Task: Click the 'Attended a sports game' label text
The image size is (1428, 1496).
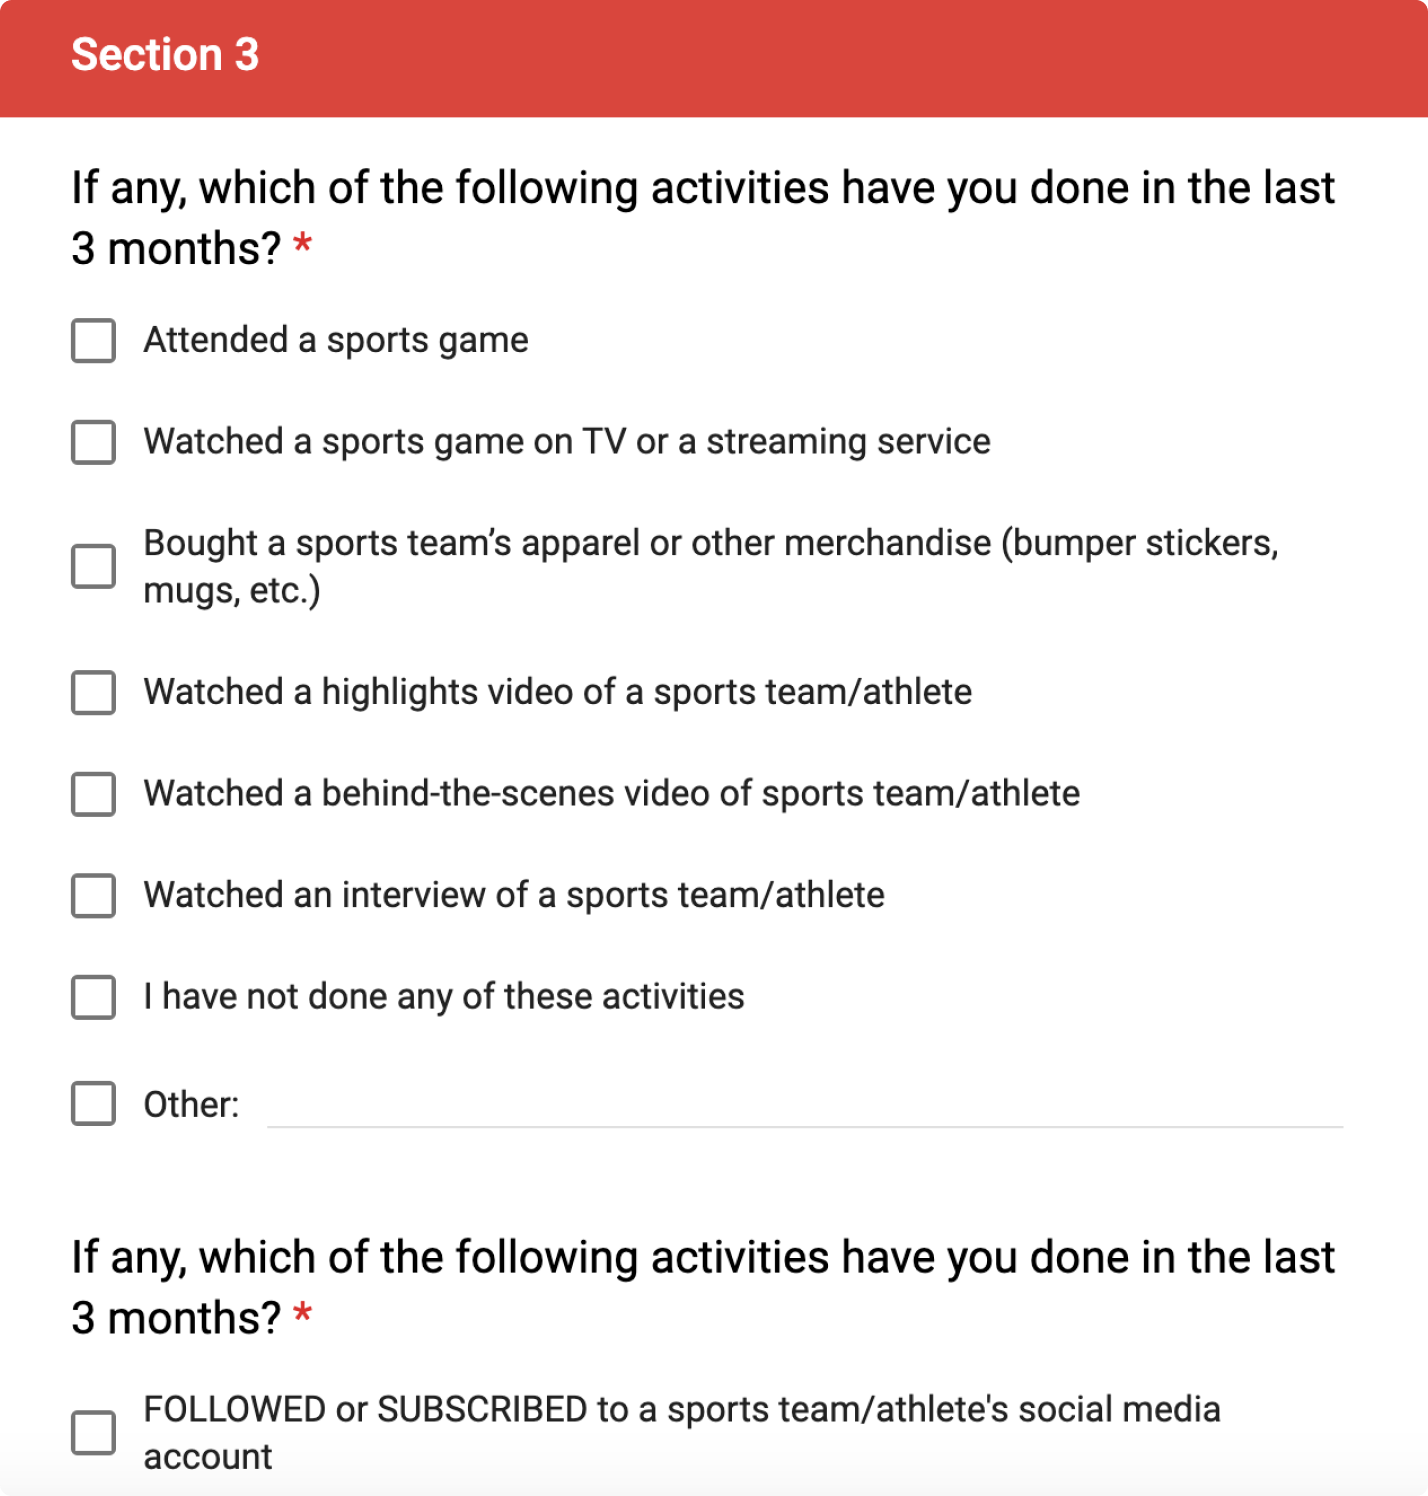Action: pyautogui.click(x=336, y=340)
